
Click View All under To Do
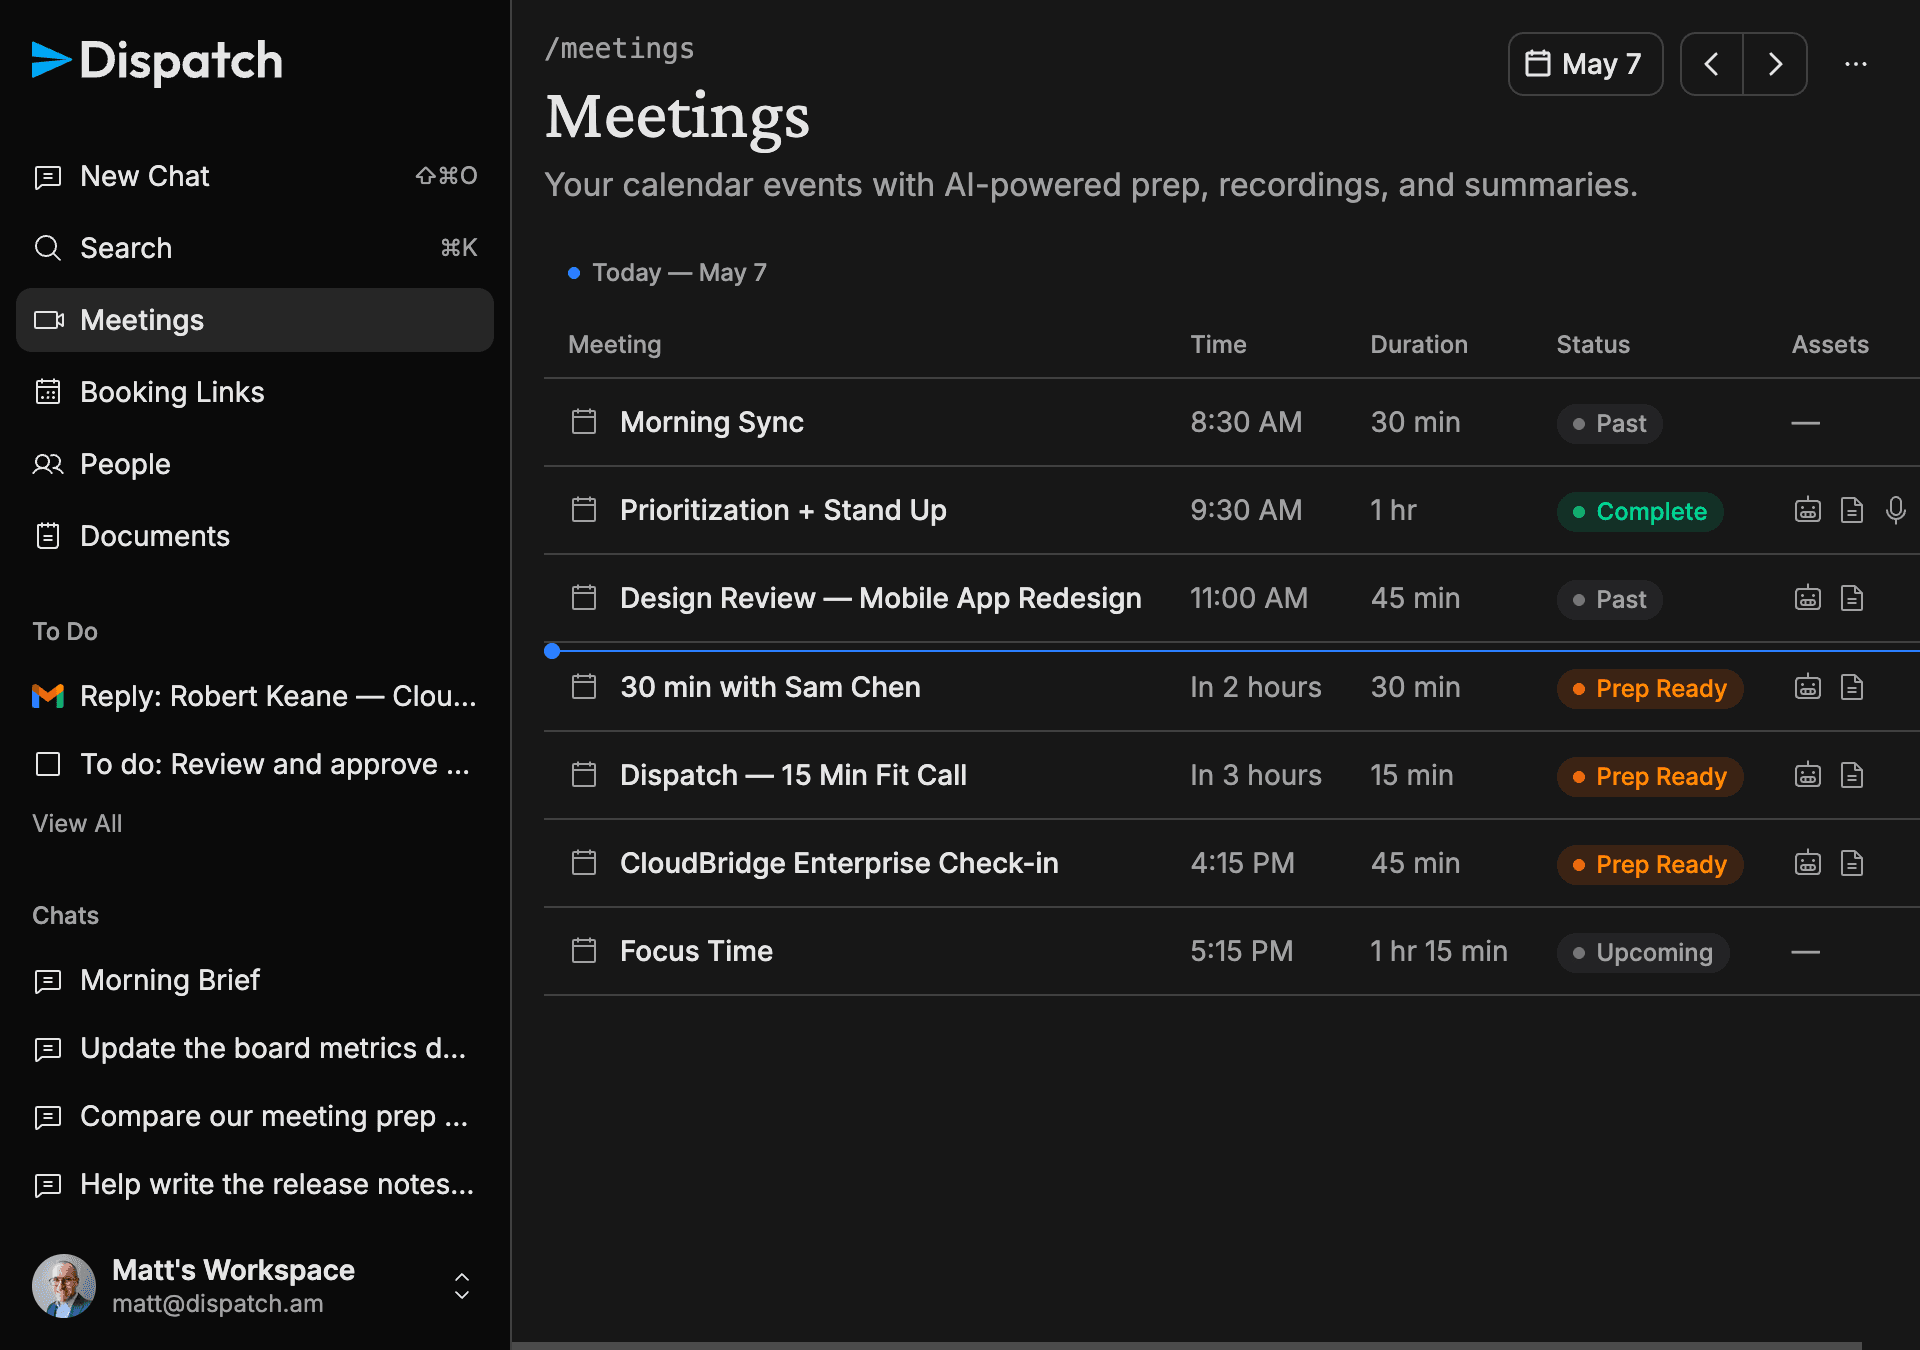coord(77,824)
